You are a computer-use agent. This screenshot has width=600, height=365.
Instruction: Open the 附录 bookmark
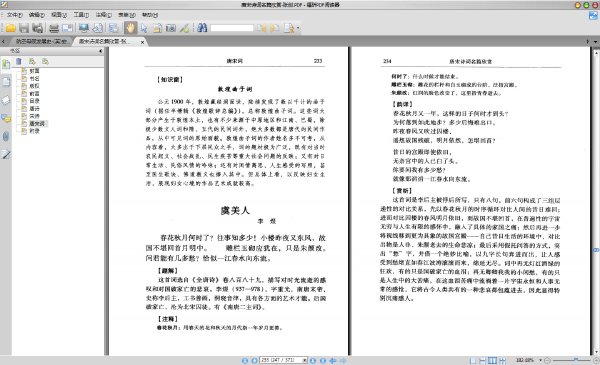(x=34, y=131)
